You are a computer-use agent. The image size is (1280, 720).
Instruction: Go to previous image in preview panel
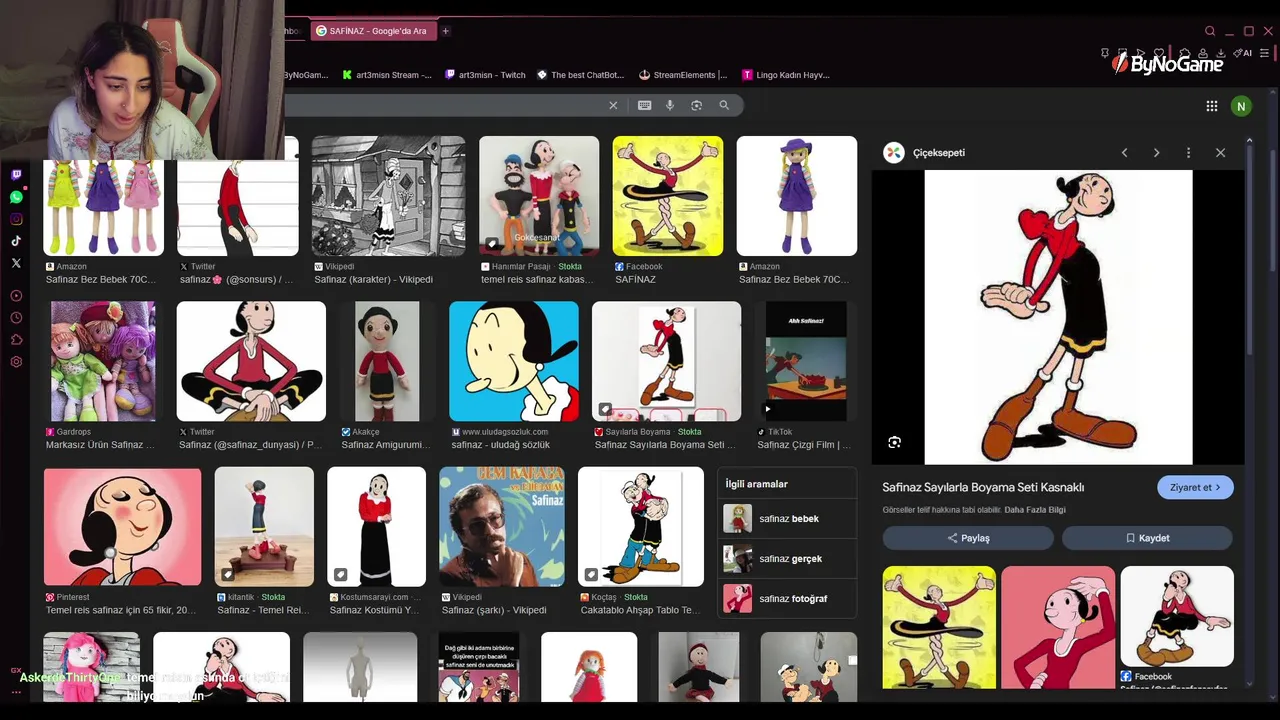pyautogui.click(x=1124, y=153)
